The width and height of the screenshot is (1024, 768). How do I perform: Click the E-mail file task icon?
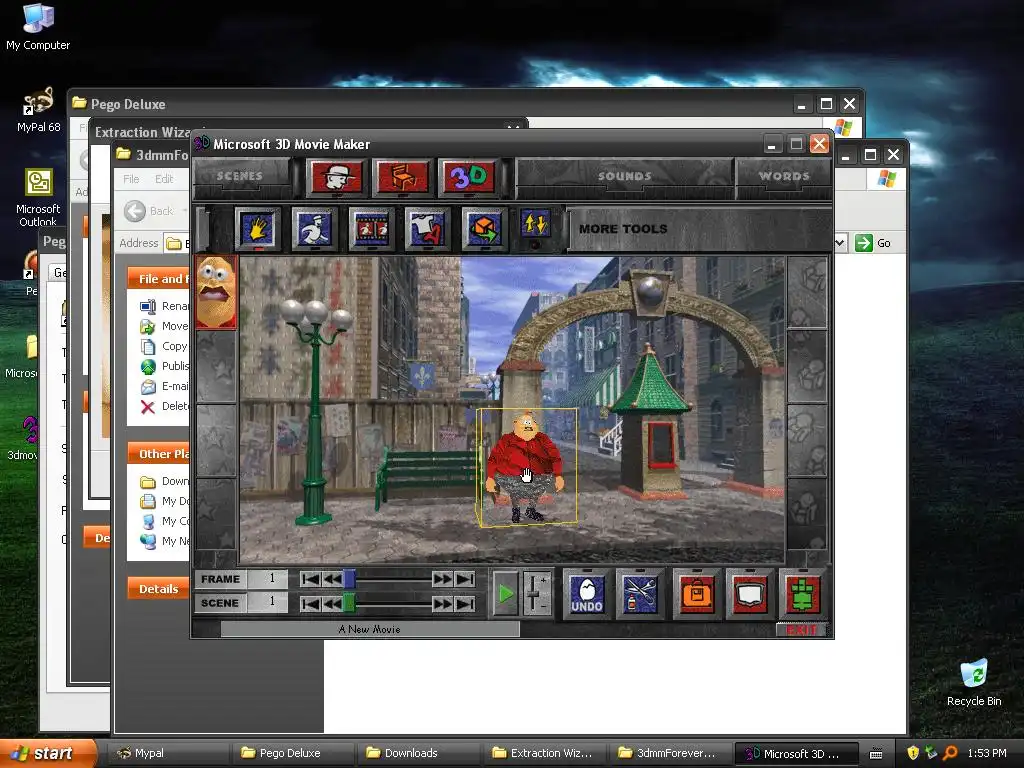148,387
